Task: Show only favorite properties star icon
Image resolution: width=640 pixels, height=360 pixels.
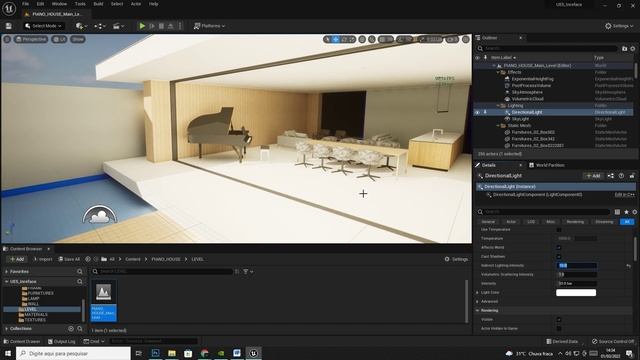Action: [x=626, y=212]
